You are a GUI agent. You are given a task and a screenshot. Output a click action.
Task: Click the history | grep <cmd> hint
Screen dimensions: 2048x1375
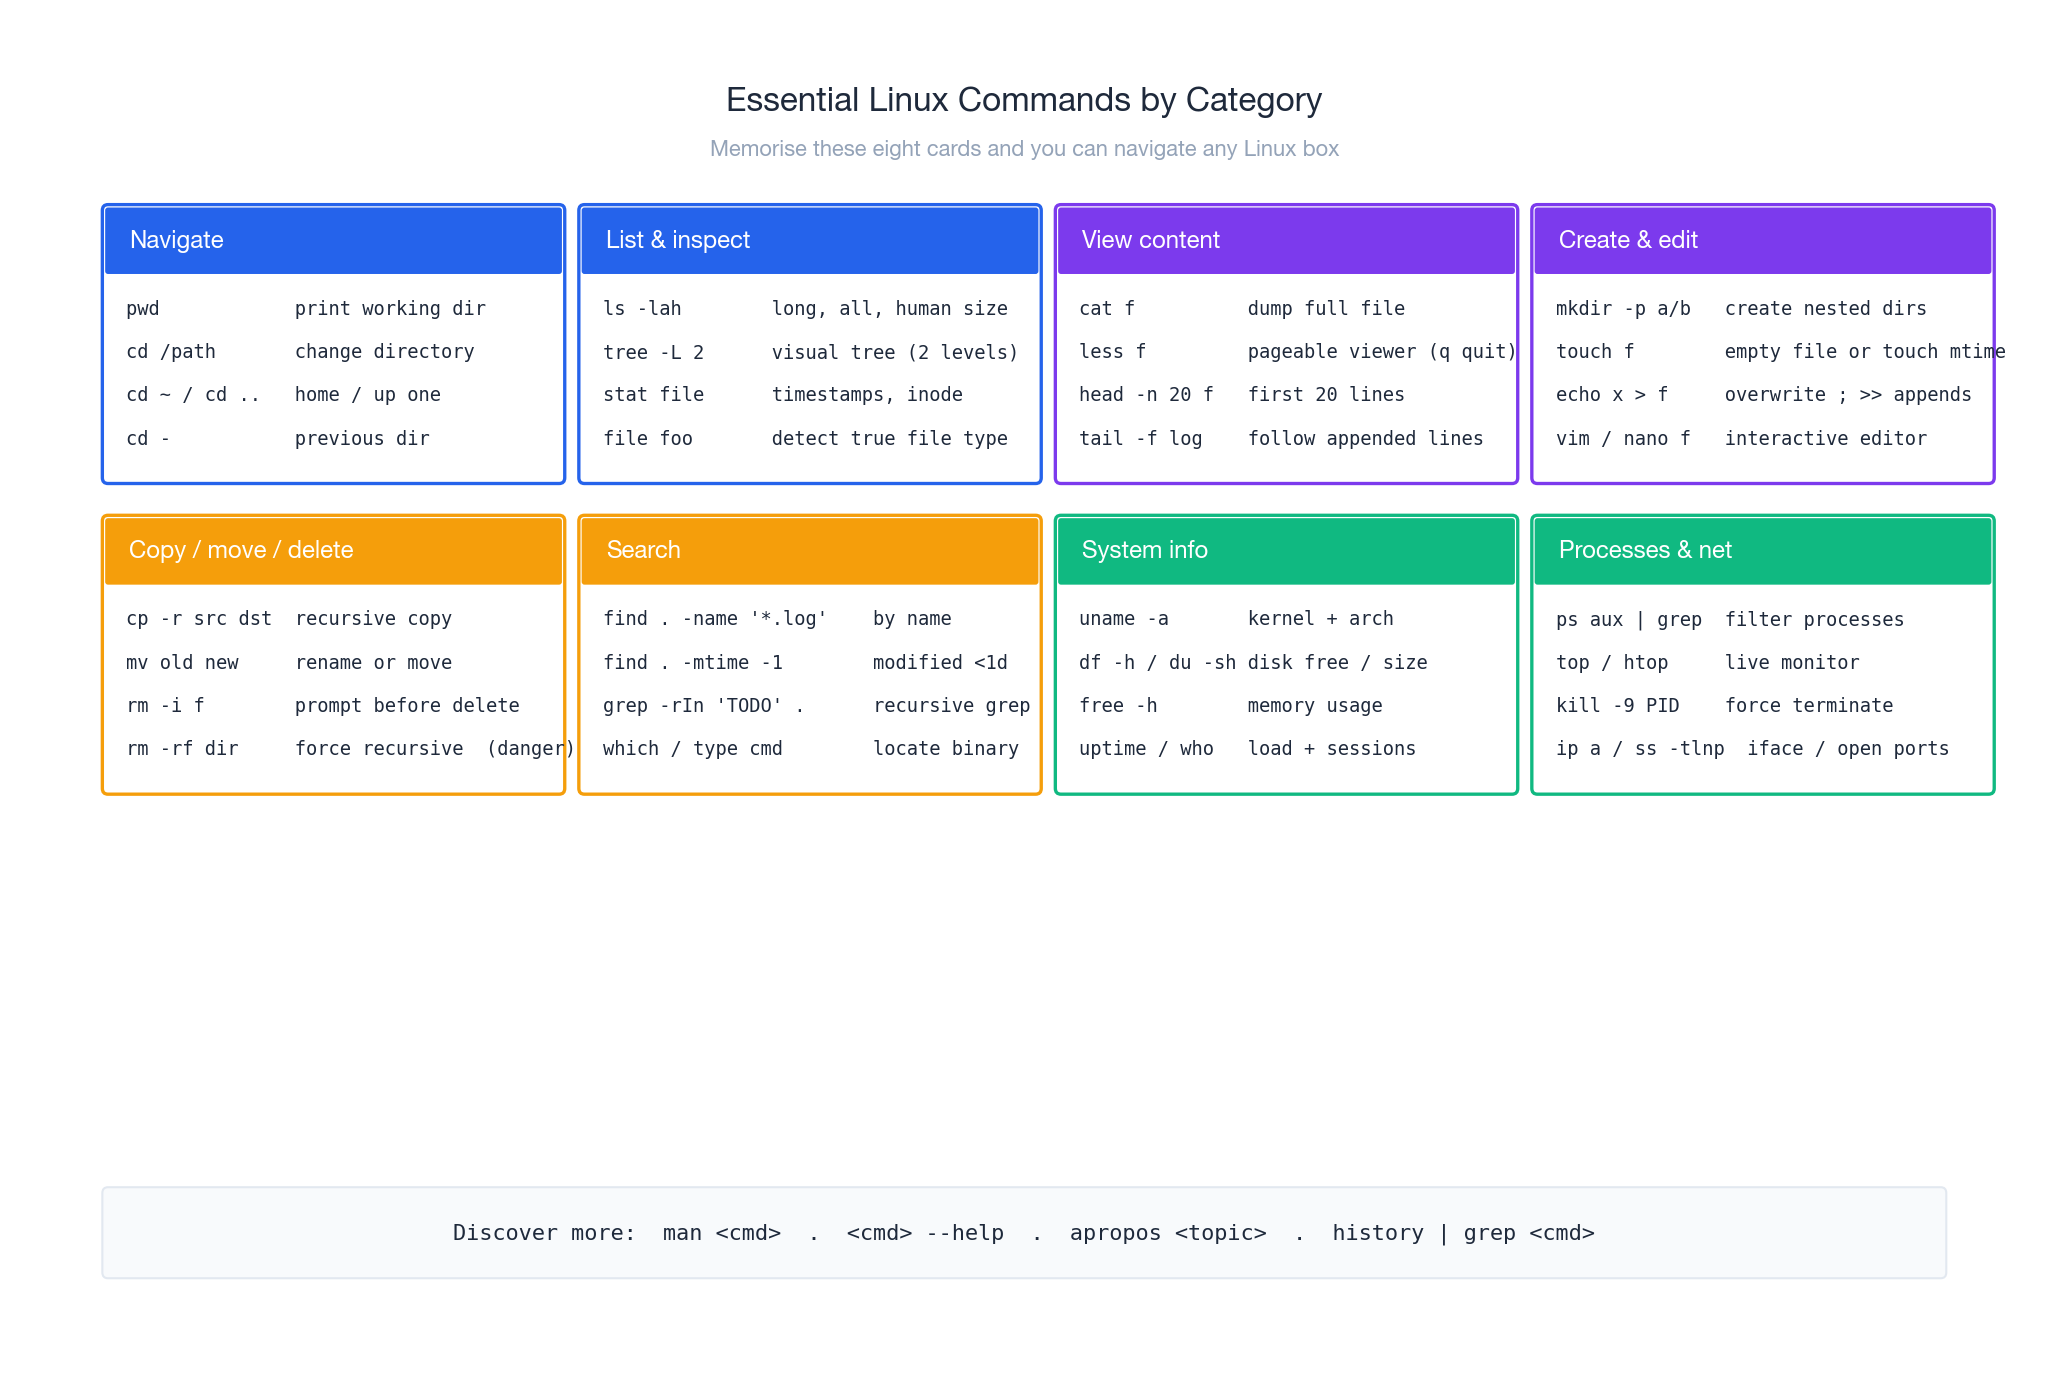pos(1463,1233)
